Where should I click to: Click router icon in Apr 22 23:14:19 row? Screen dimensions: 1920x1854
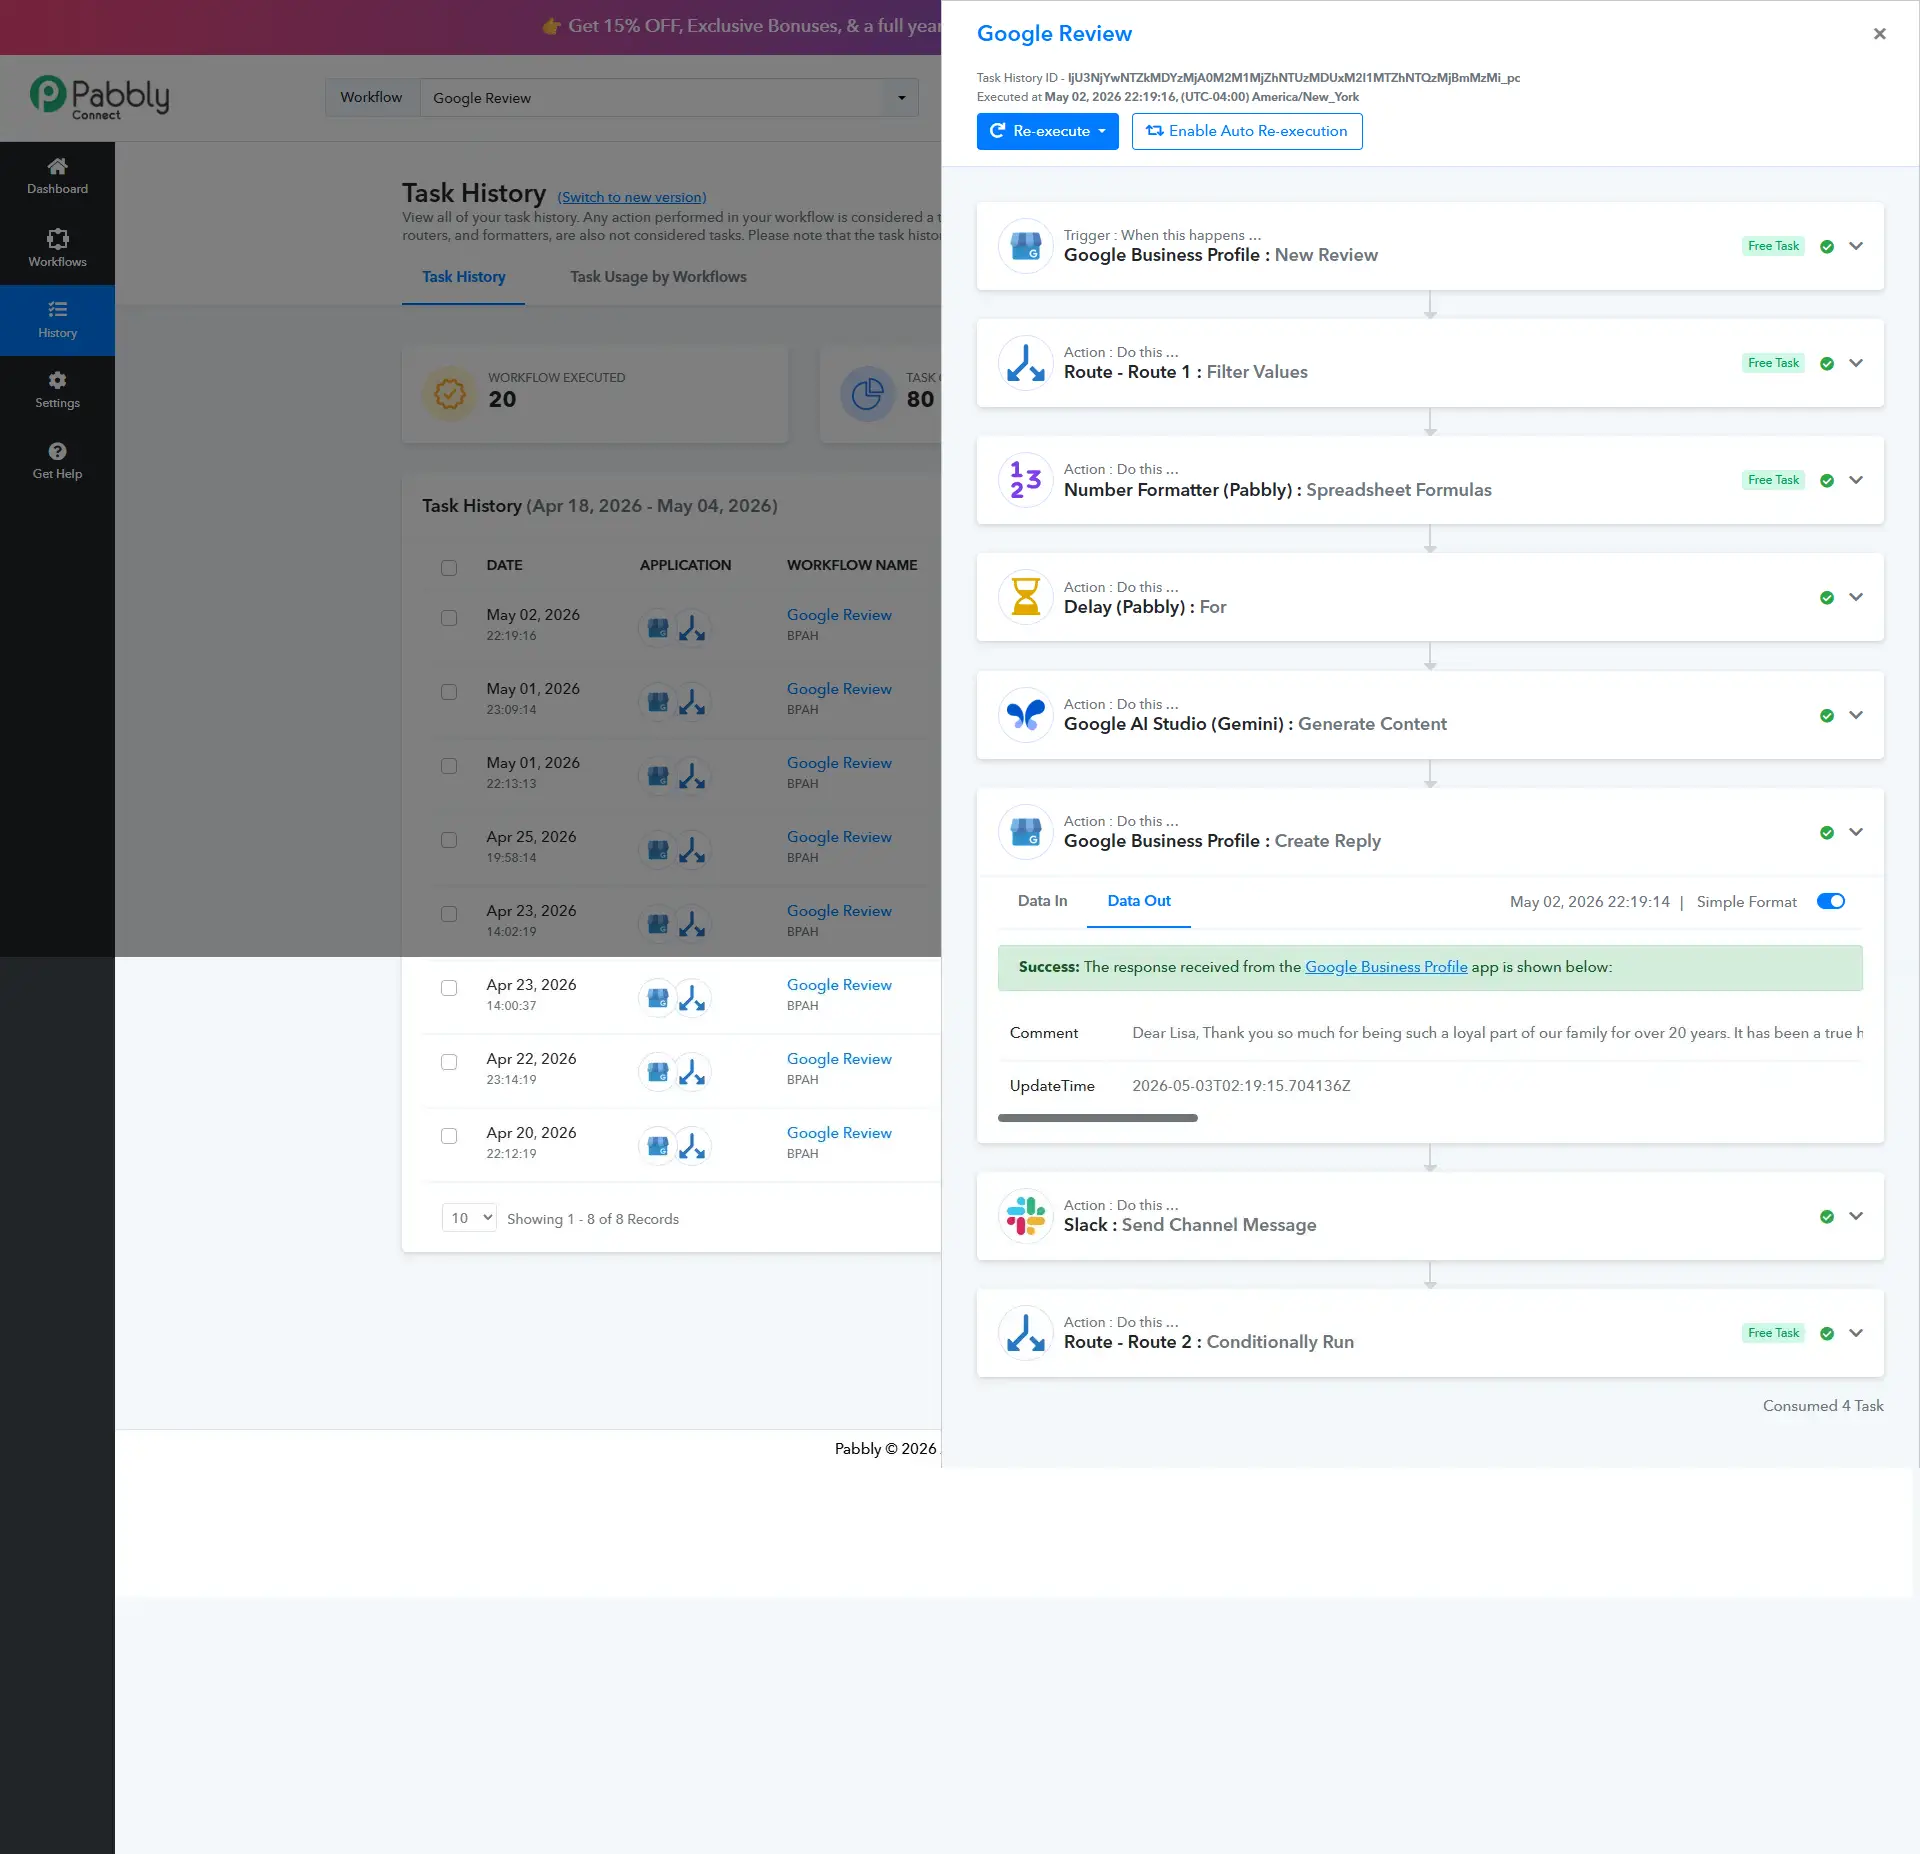pos(692,1072)
